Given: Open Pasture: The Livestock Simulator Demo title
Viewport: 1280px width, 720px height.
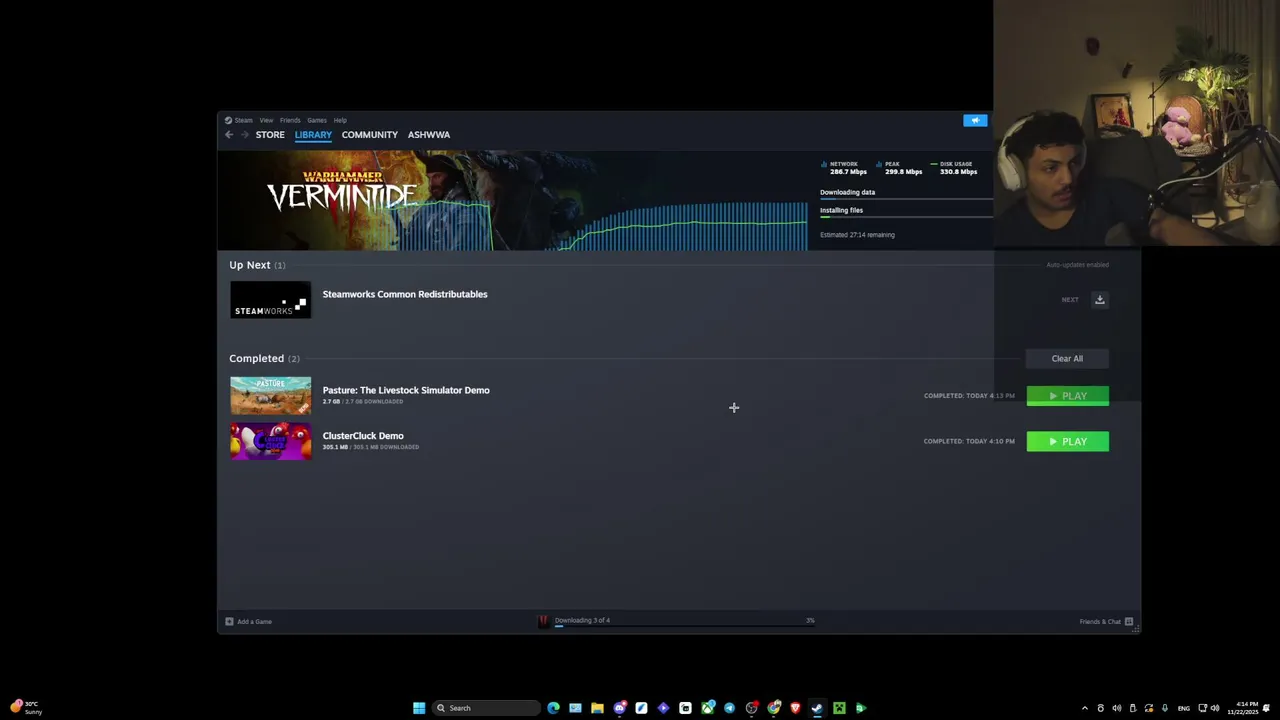Looking at the screenshot, I should point(406,390).
